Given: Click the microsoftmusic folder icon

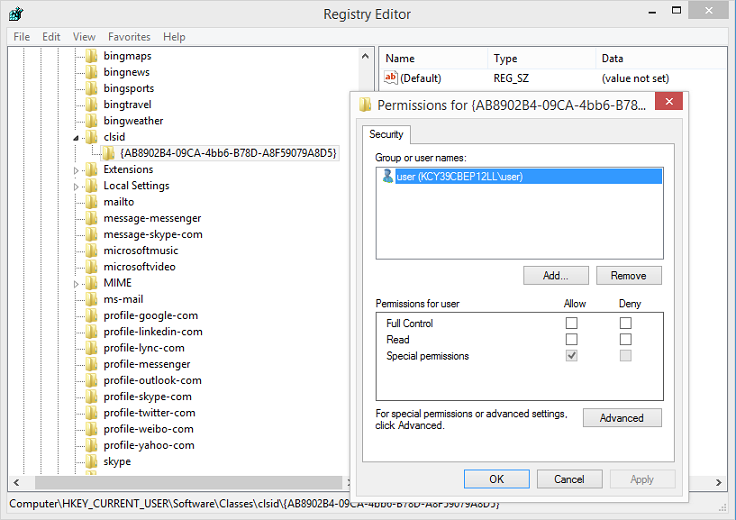Looking at the screenshot, I should (x=92, y=251).
